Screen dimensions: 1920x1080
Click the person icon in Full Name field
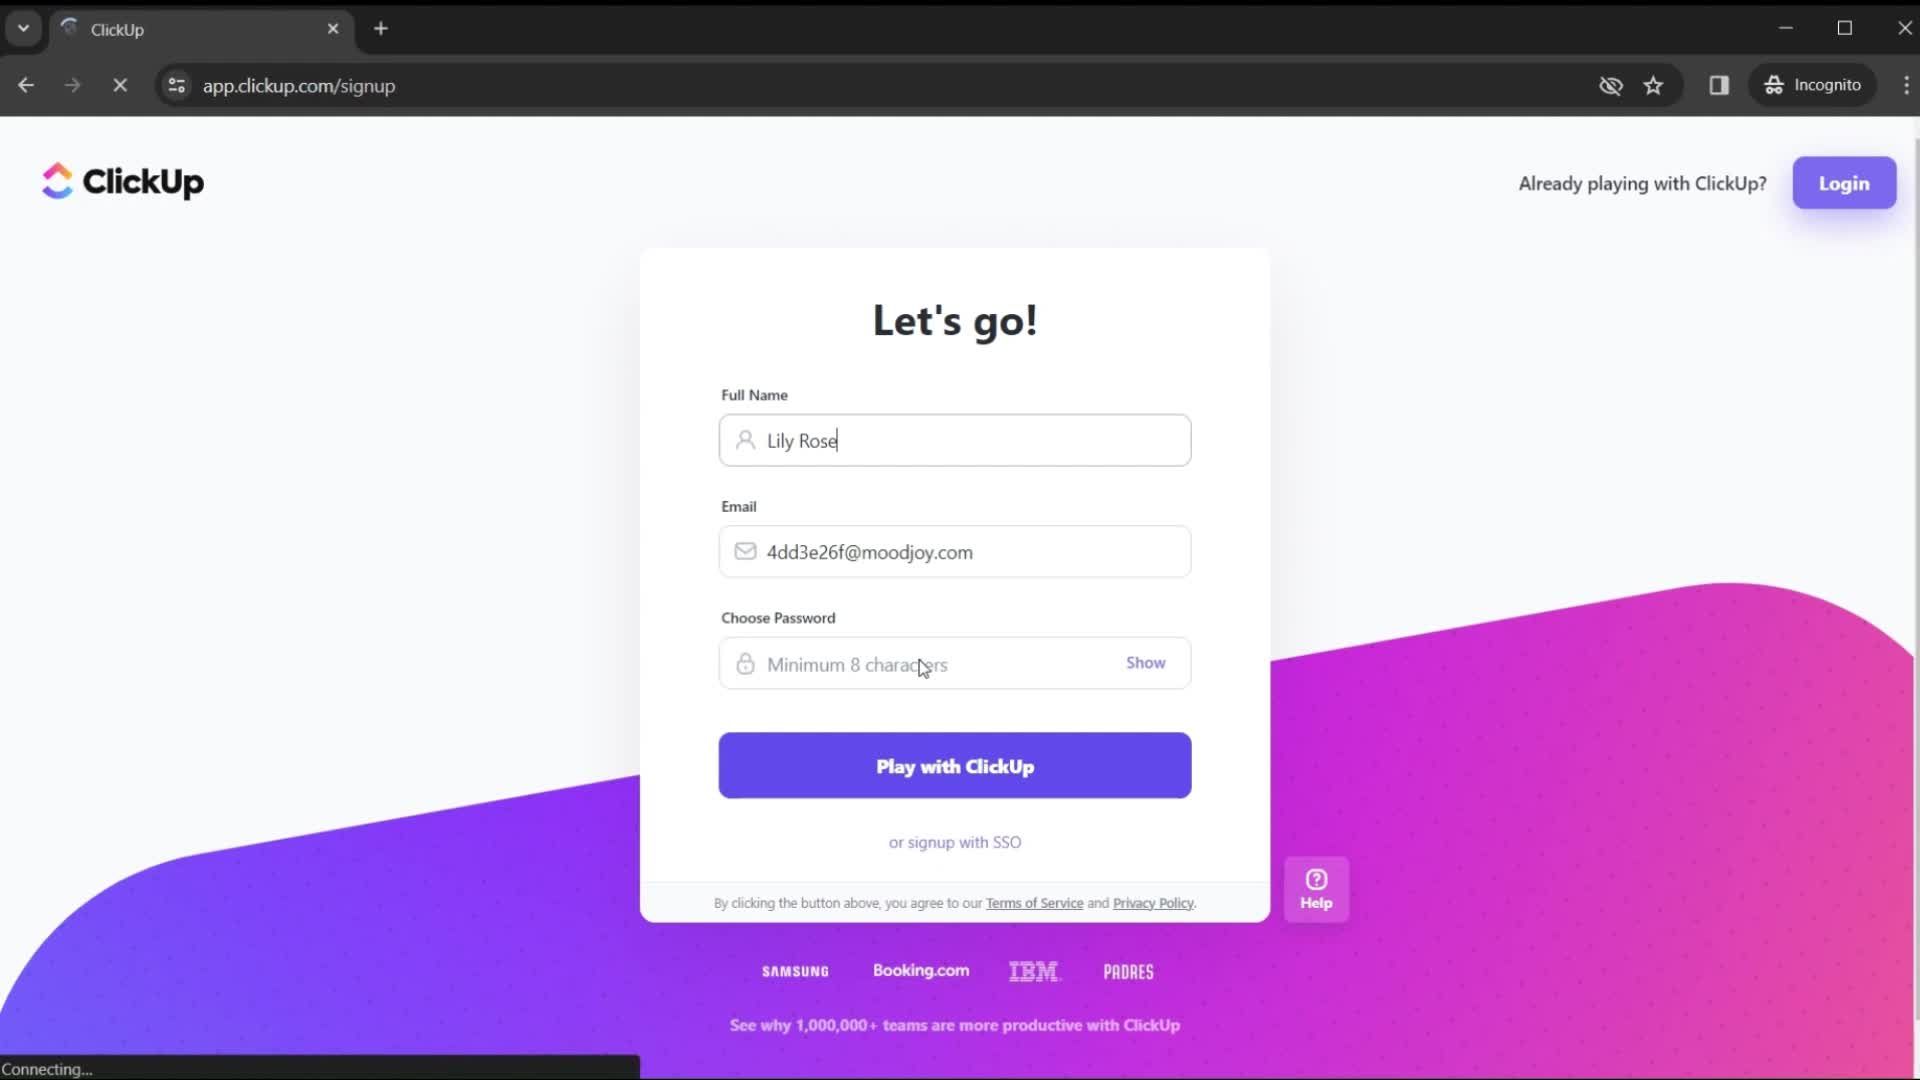745,440
